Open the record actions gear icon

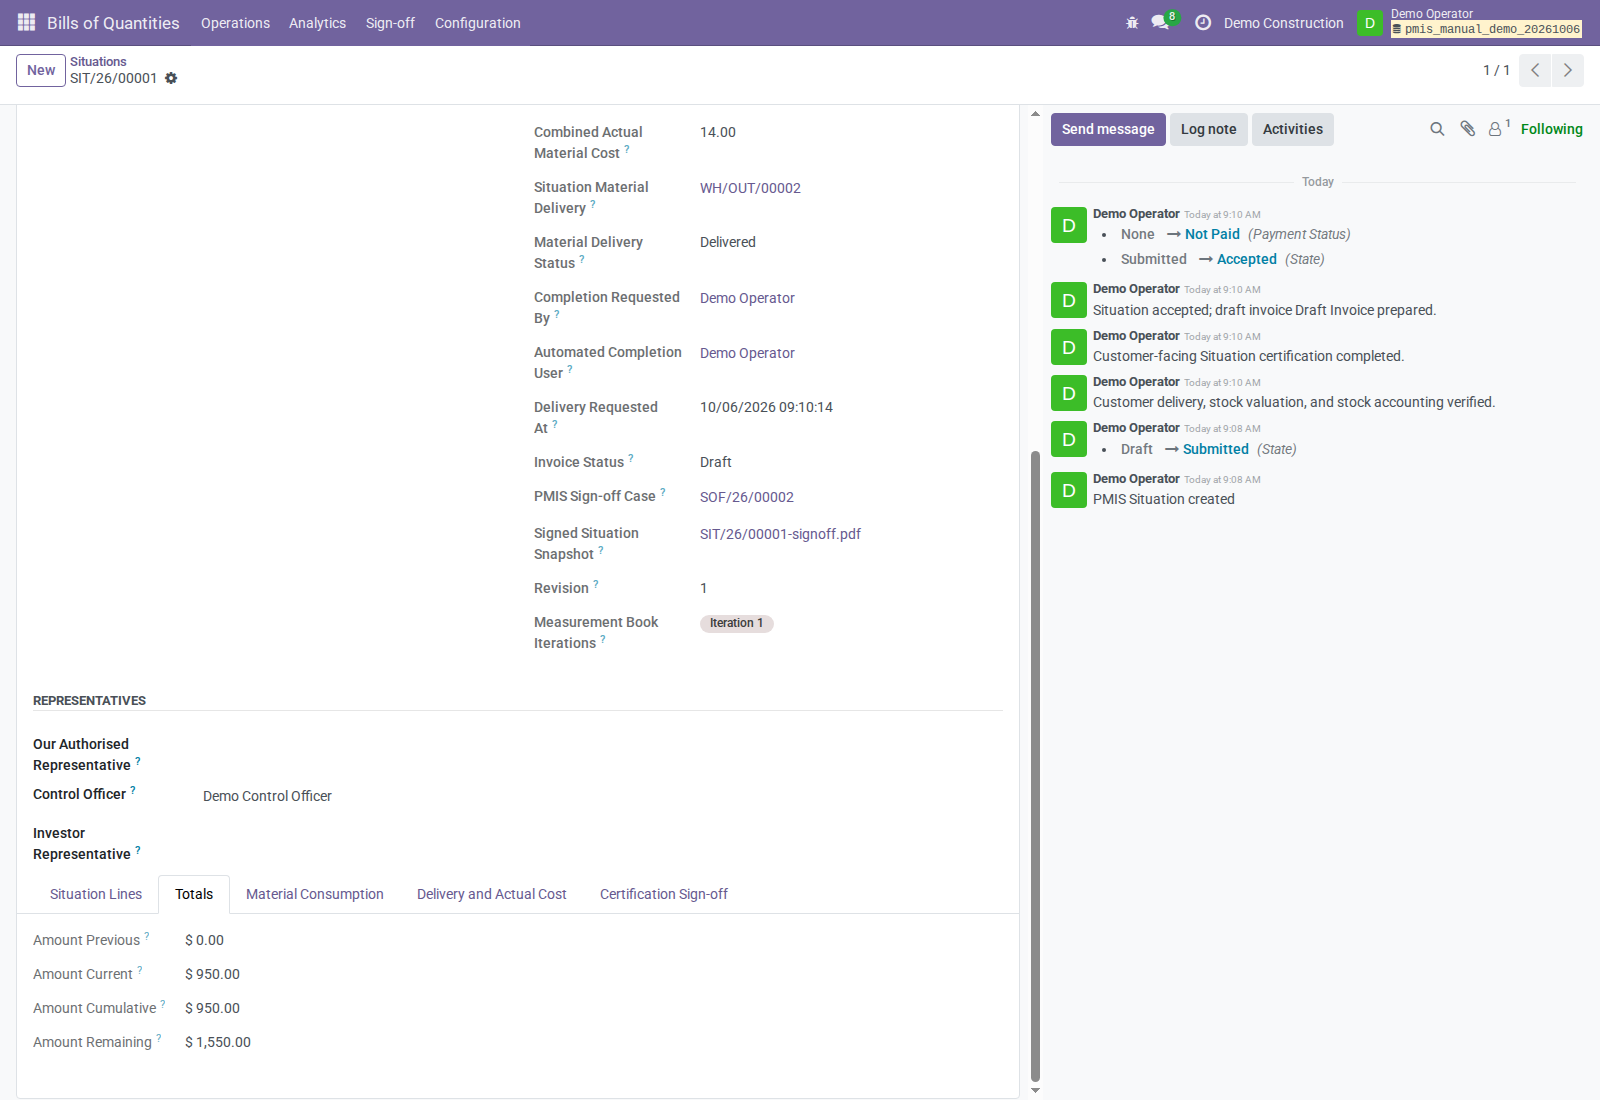point(171,78)
